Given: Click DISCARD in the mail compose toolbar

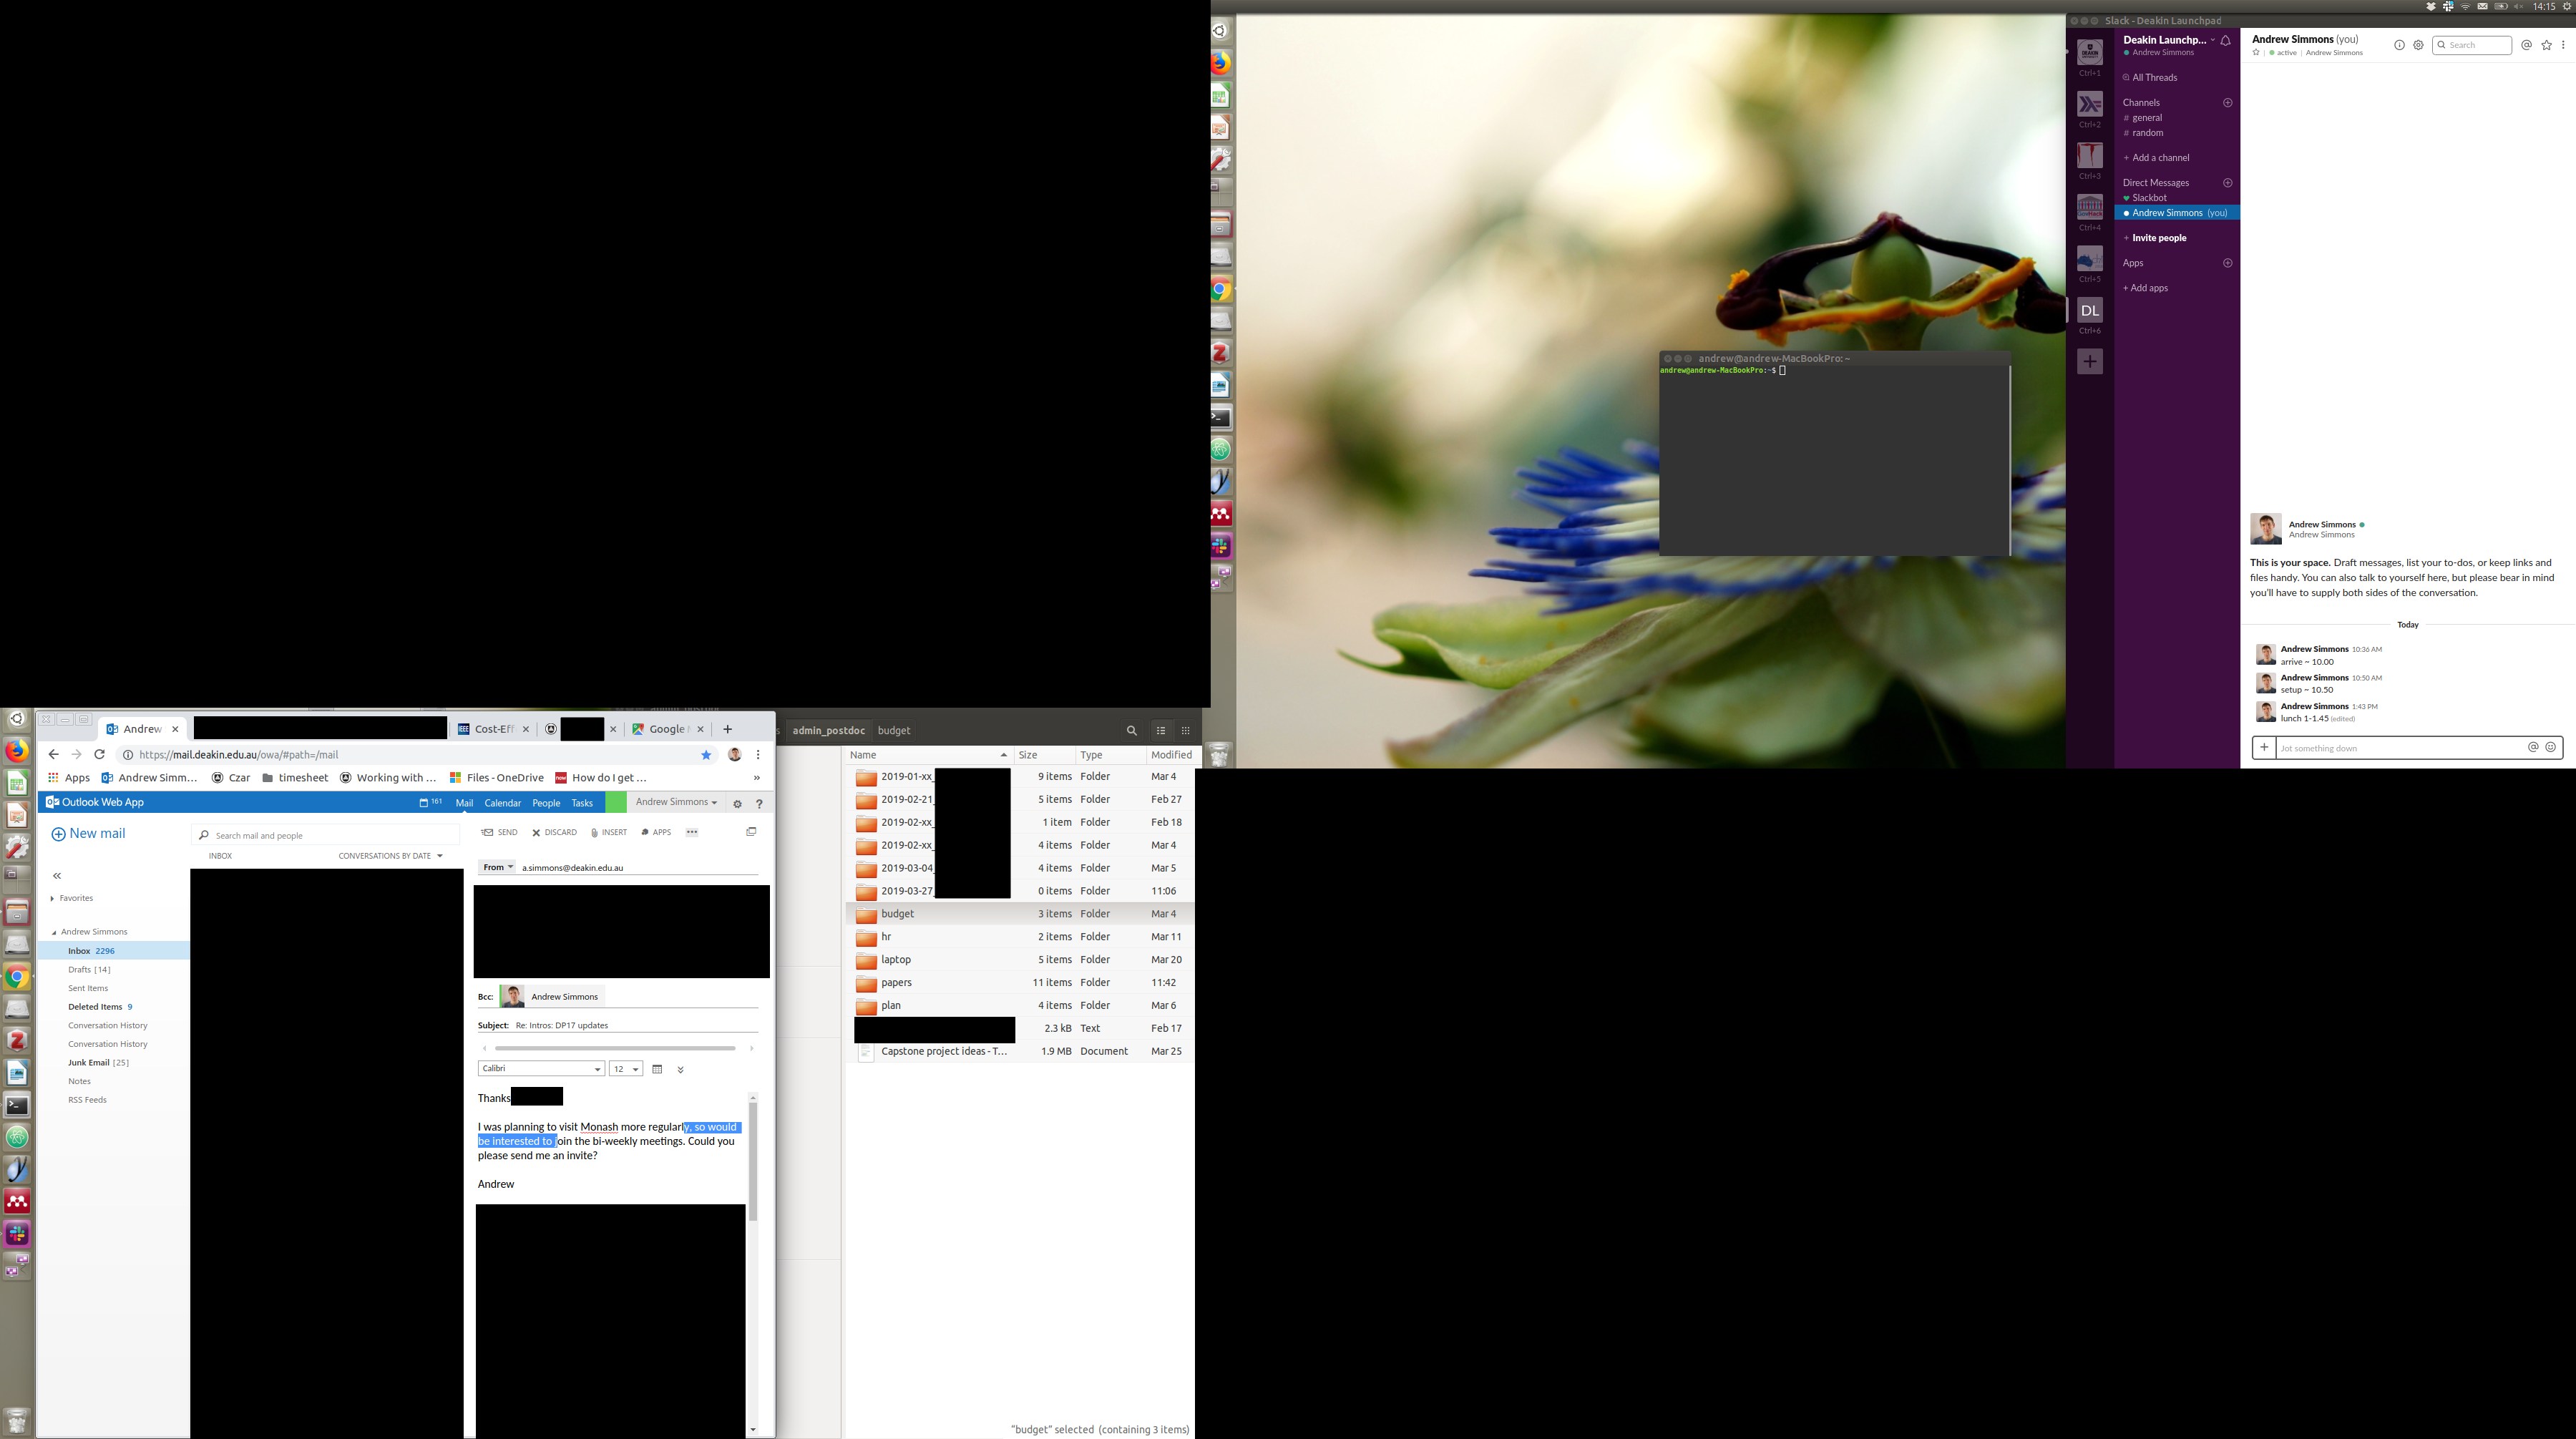Looking at the screenshot, I should [x=554, y=832].
